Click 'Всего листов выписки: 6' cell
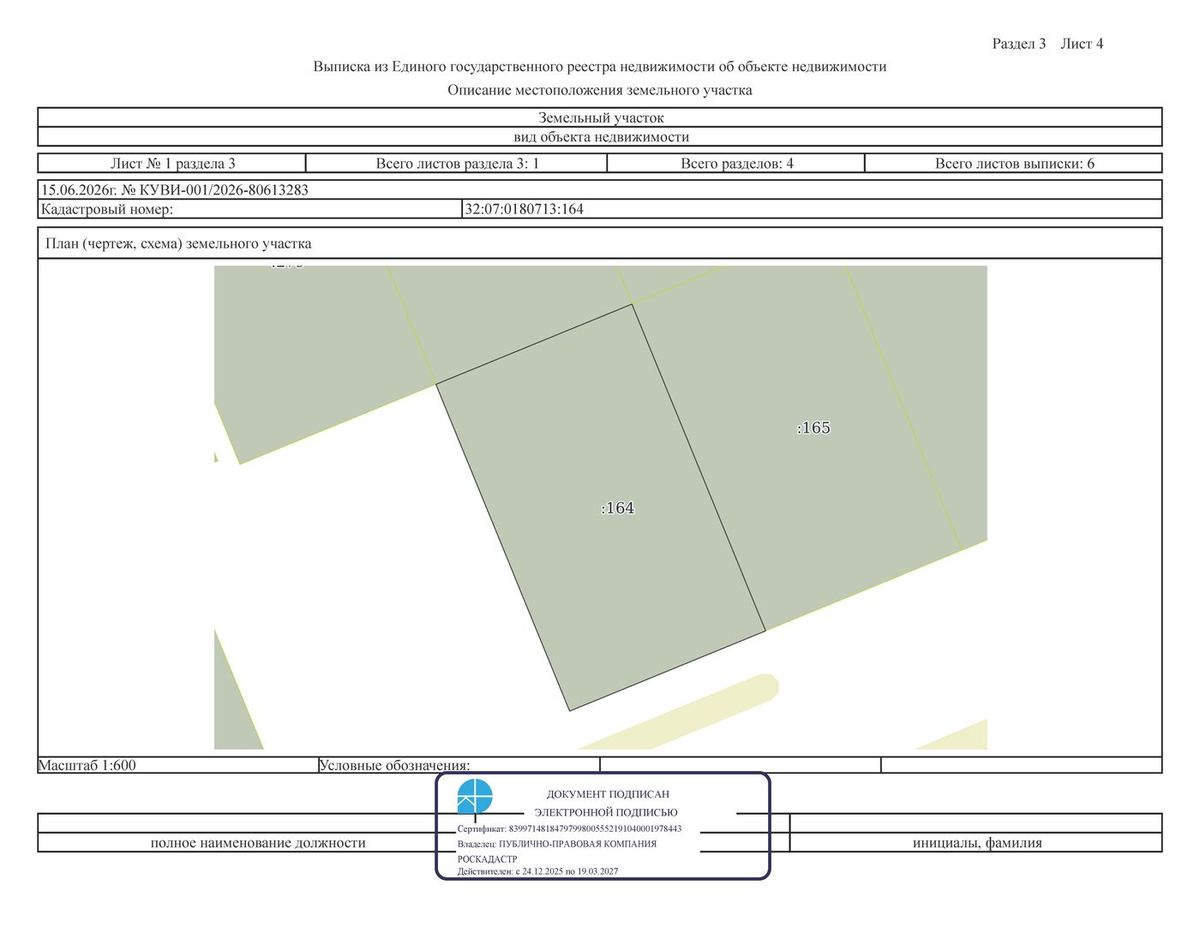The width and height of the screenshot is (1200, 927). [x=1014, y=163]
